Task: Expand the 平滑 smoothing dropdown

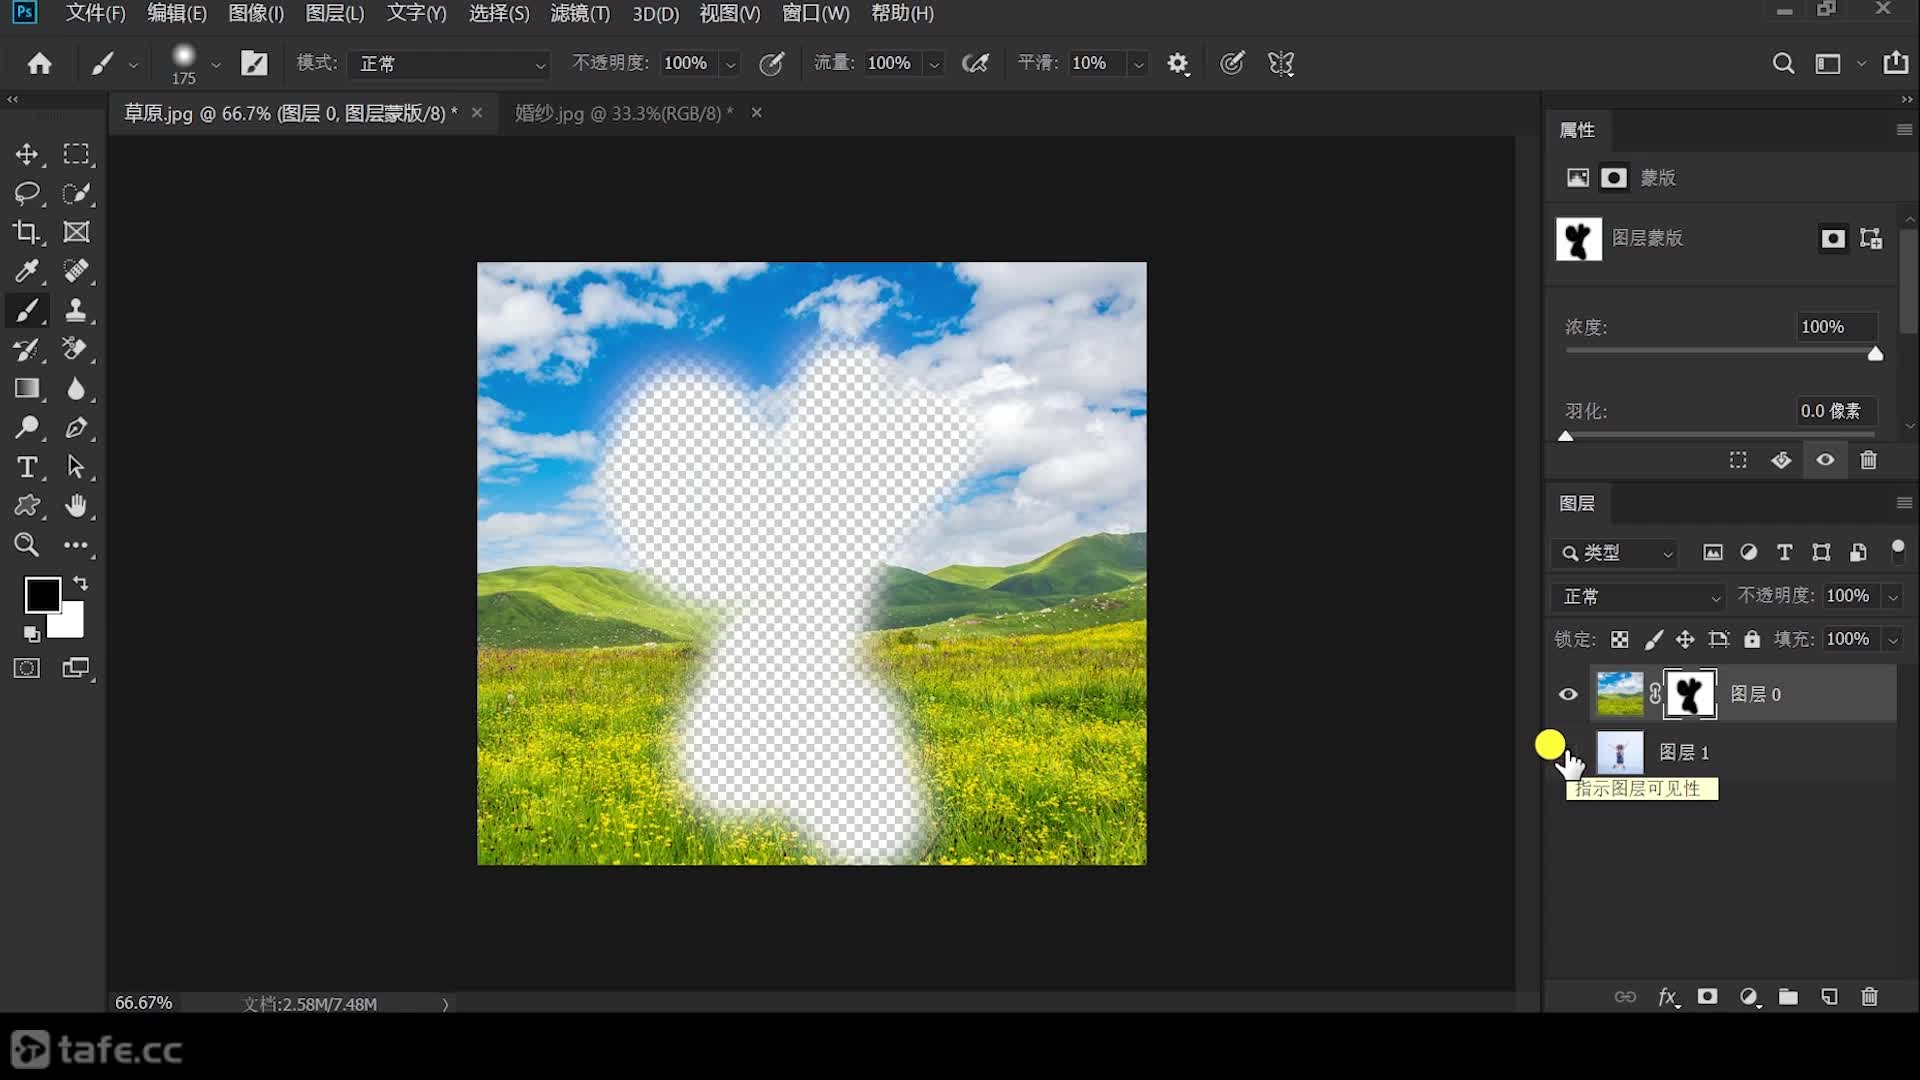Action: pyautogui.click(x=1138, y=64)
